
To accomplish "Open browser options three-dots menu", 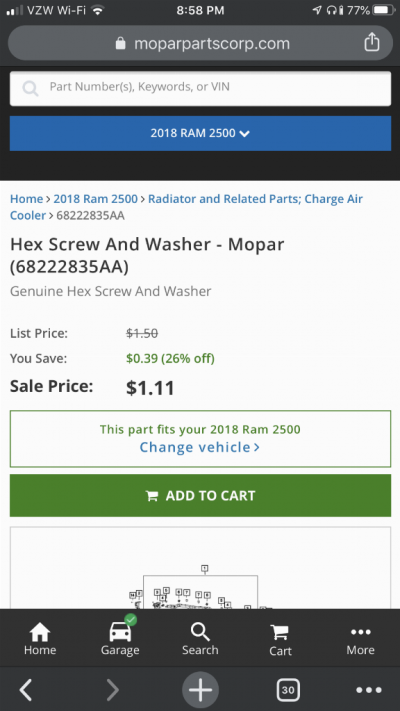I will tap(369, 690).
